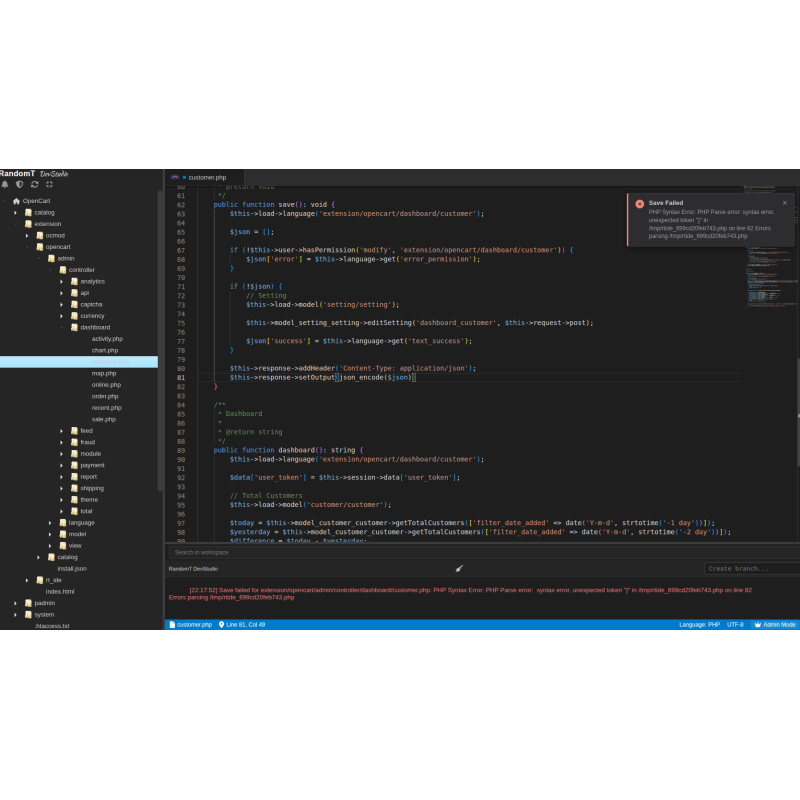Click the notifications bell icon
Screen dimensions: 800x800
5,184
